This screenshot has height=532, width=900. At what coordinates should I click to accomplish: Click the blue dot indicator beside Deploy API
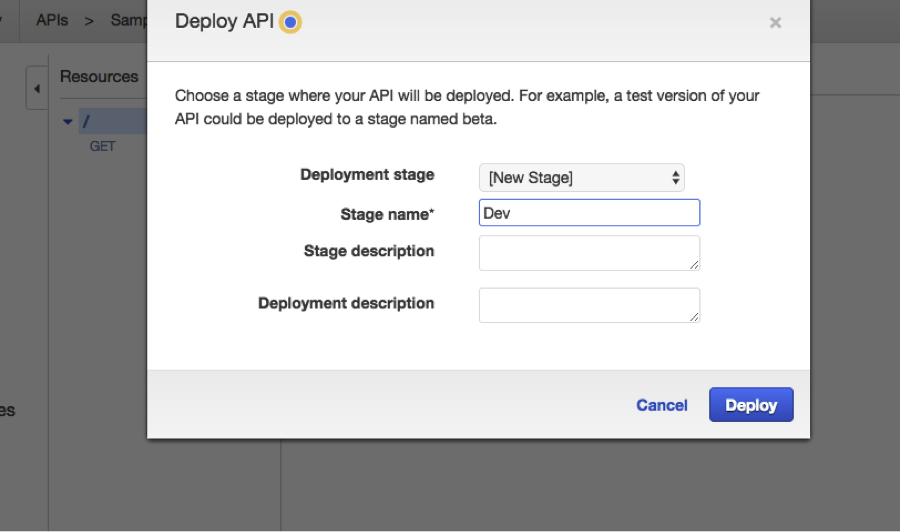pos(290,22)
